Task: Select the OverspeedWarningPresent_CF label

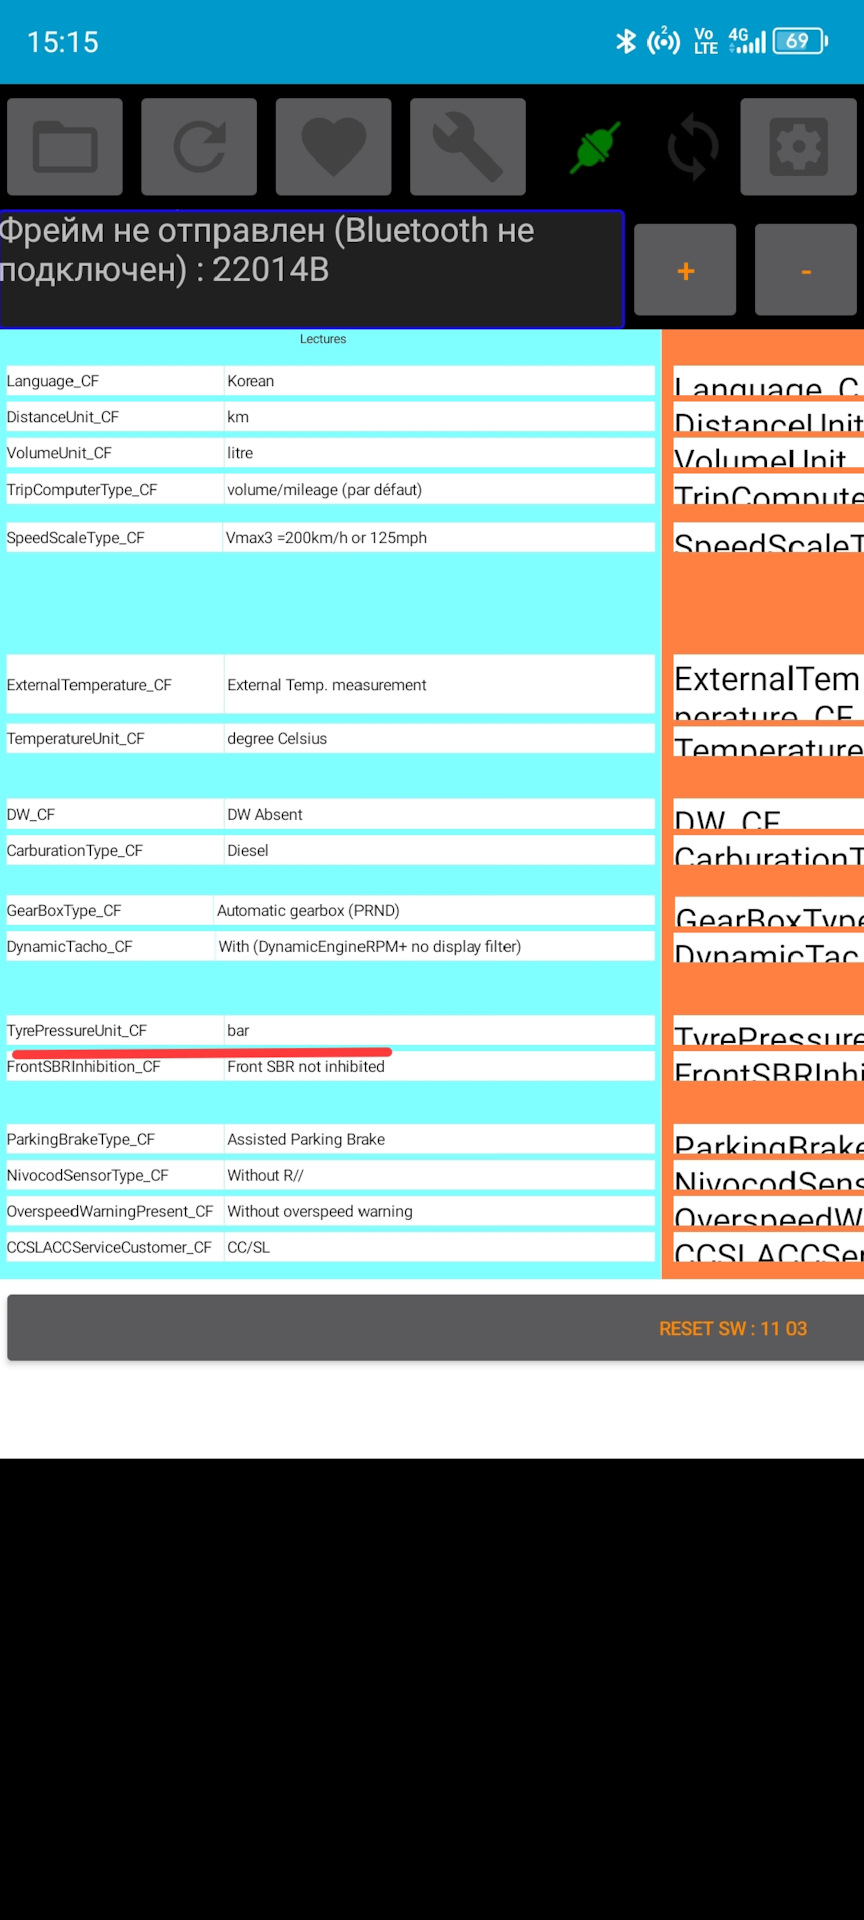Action: pyautogui.click(x=110, y=1212)
